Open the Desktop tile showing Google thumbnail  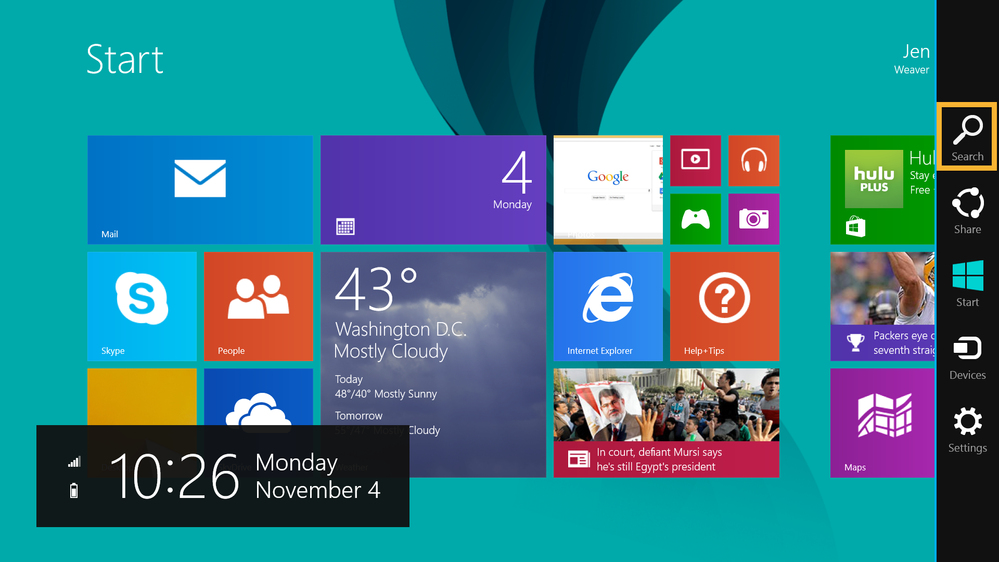pyautogui.click(x=607, y=190)
